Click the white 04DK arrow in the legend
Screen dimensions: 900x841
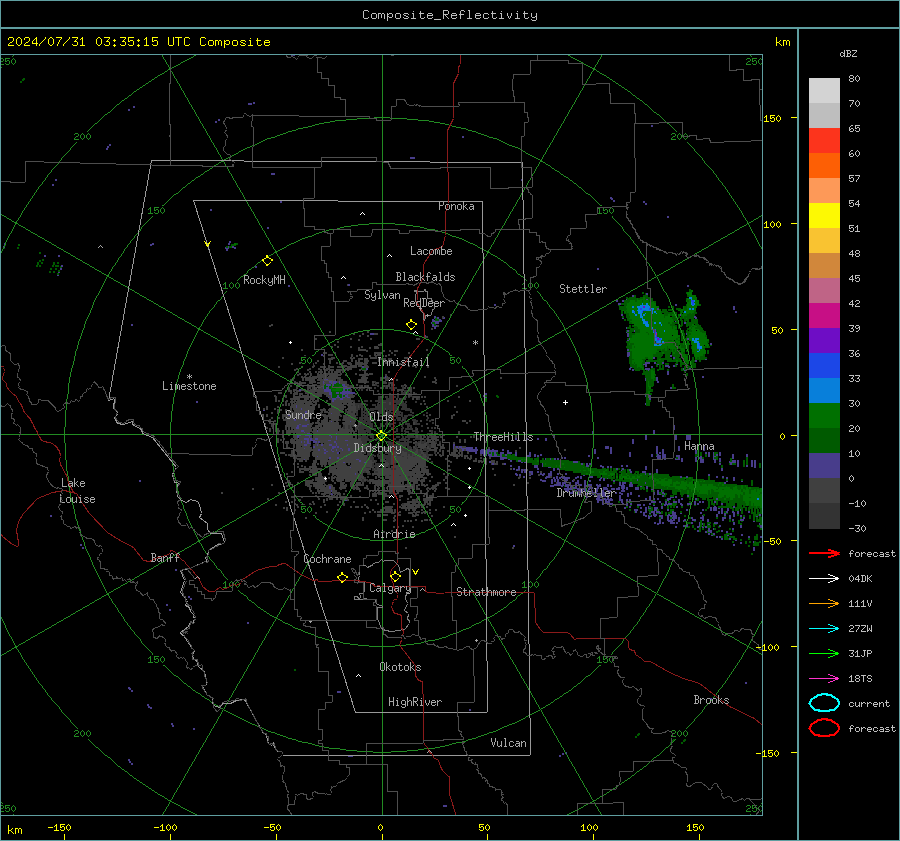(x=824, y=579)
